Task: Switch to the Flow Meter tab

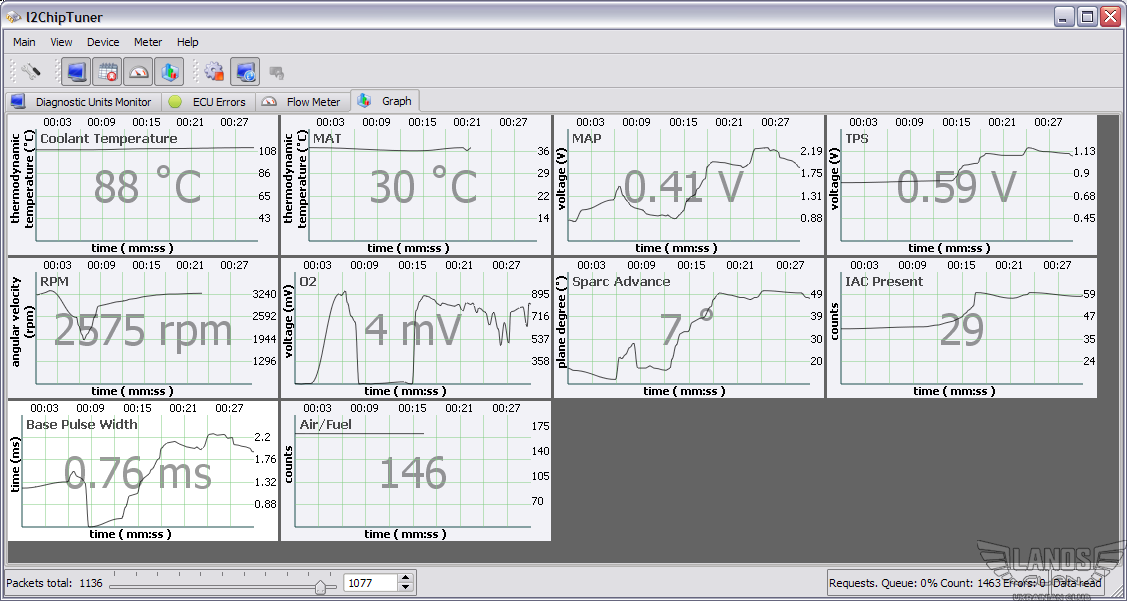Action: [x=302, y=102]
